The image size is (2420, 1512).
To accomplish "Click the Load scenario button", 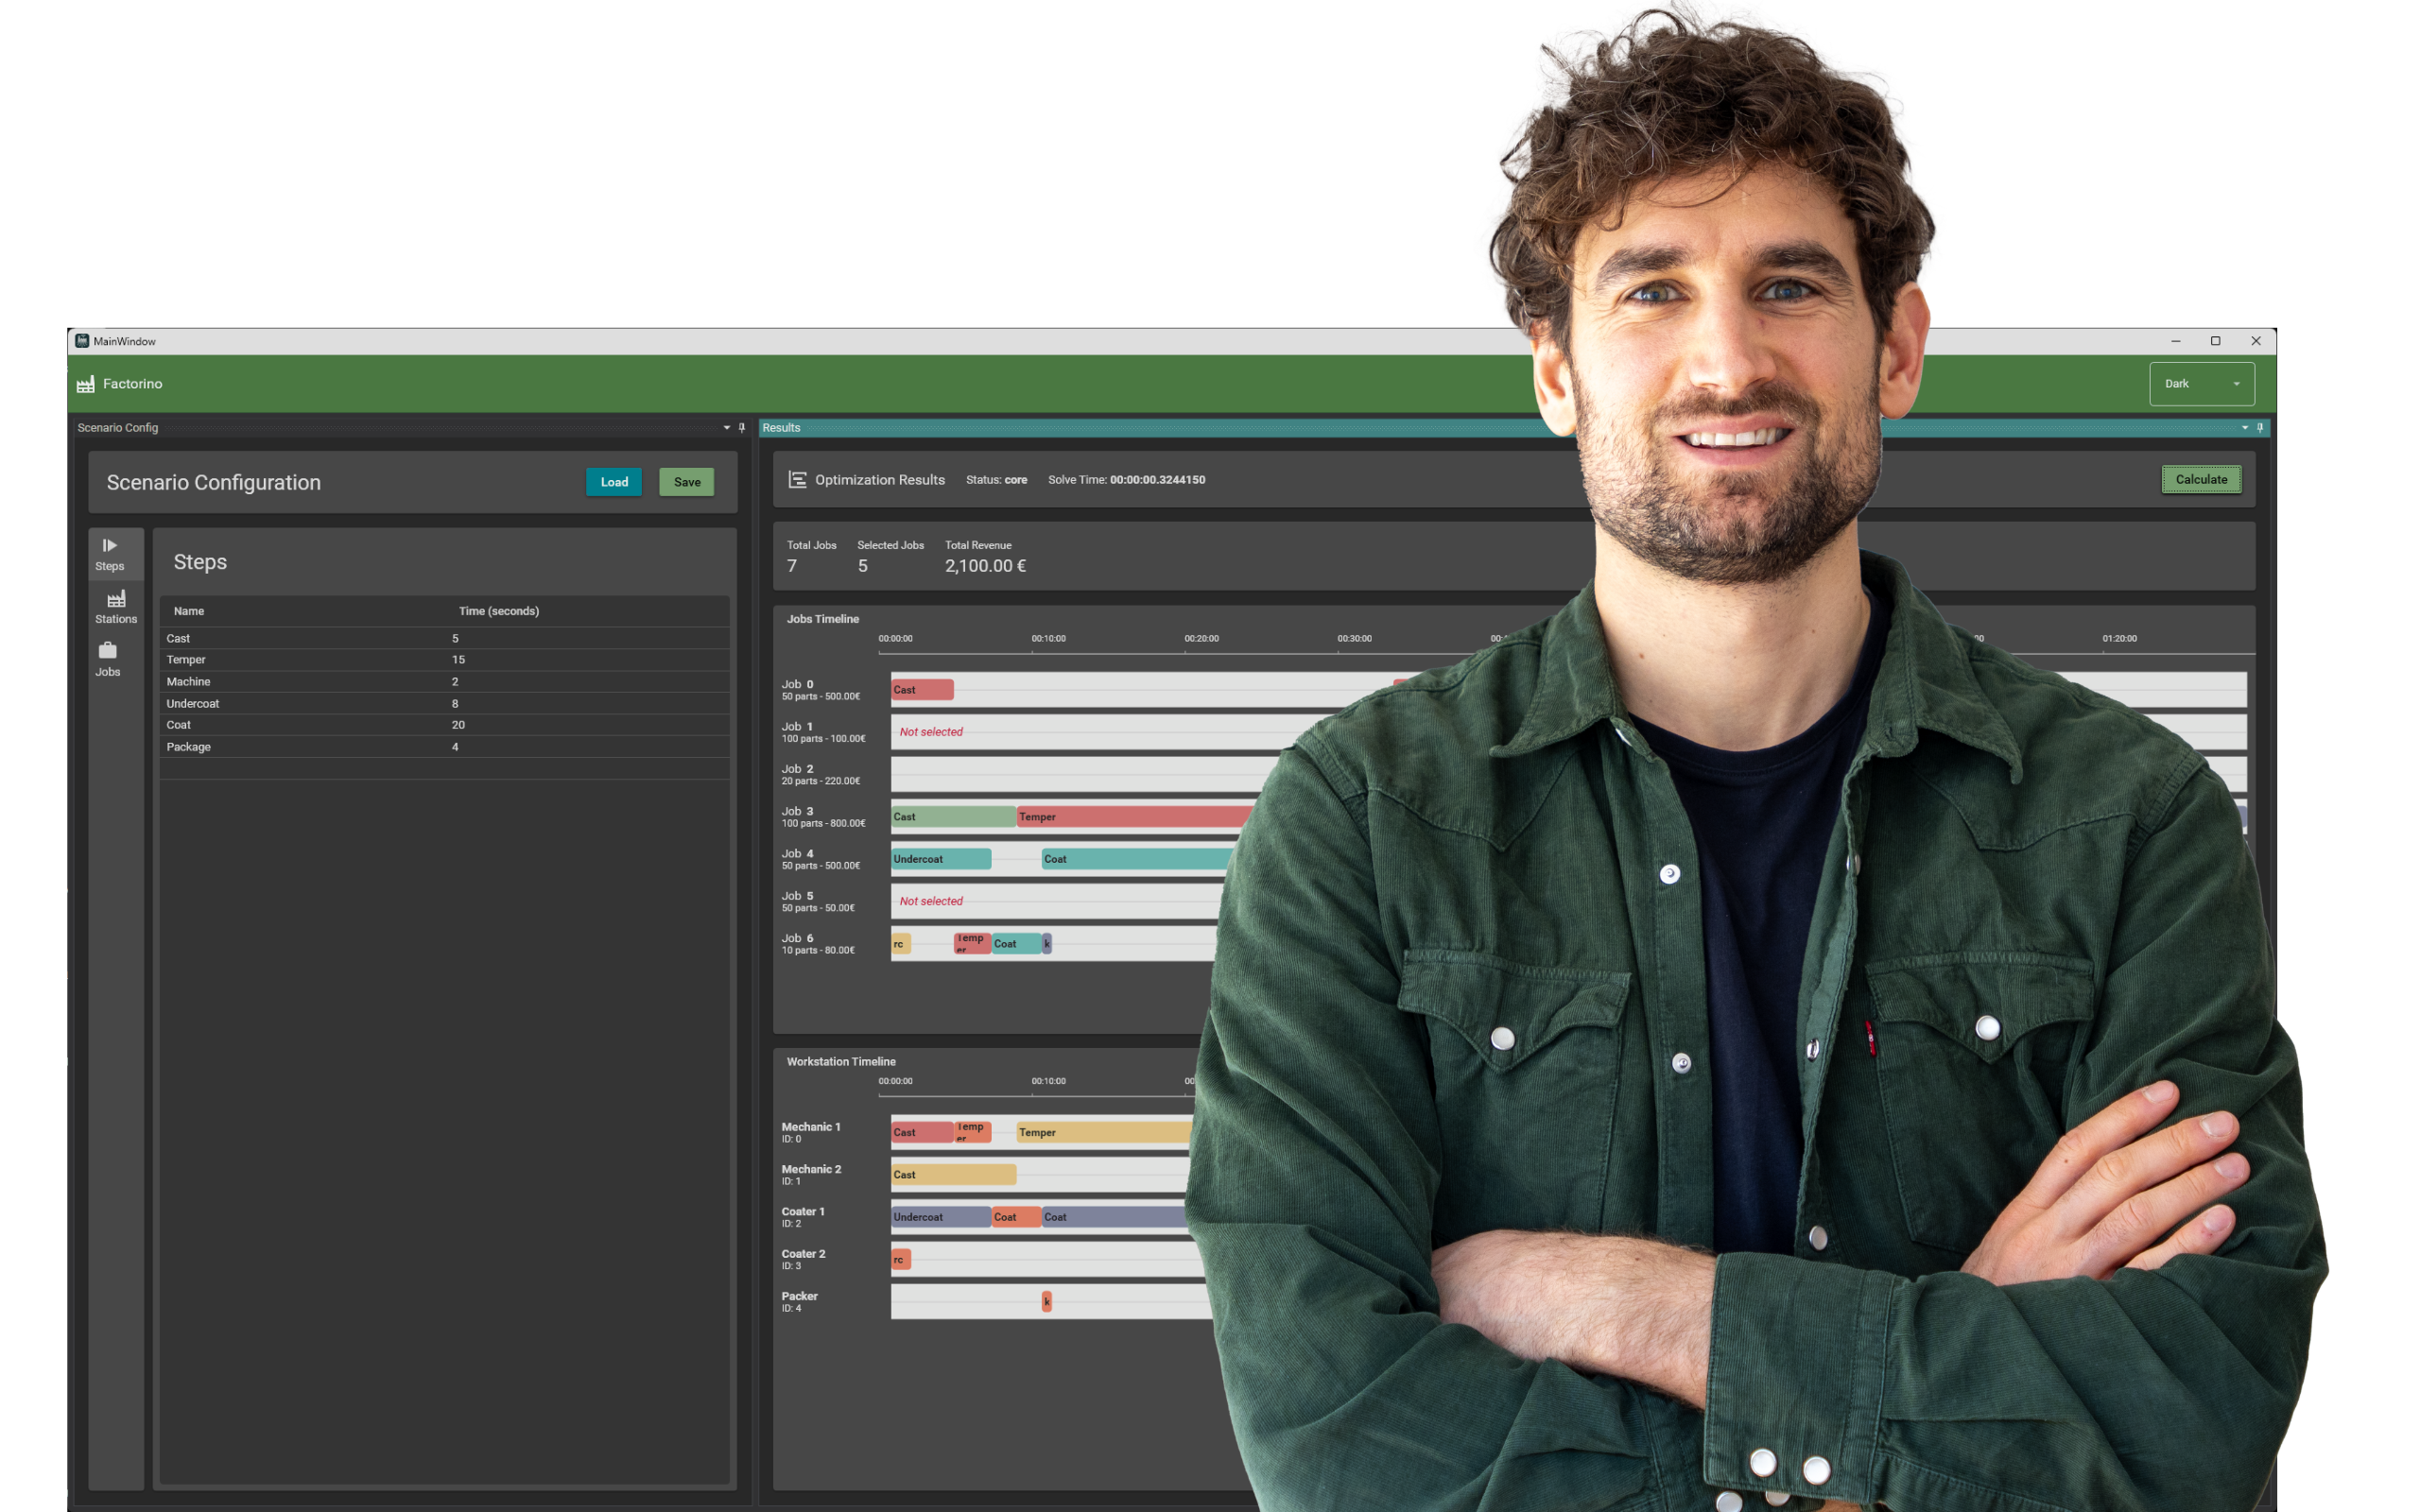I will pyautogui.click(x=614, y=482).
